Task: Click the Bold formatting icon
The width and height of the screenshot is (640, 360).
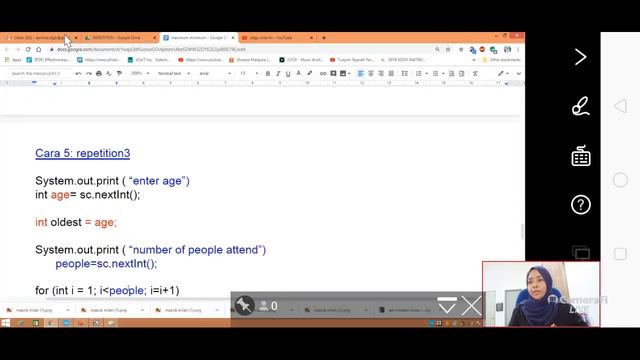Action: (x=268, y=73)
